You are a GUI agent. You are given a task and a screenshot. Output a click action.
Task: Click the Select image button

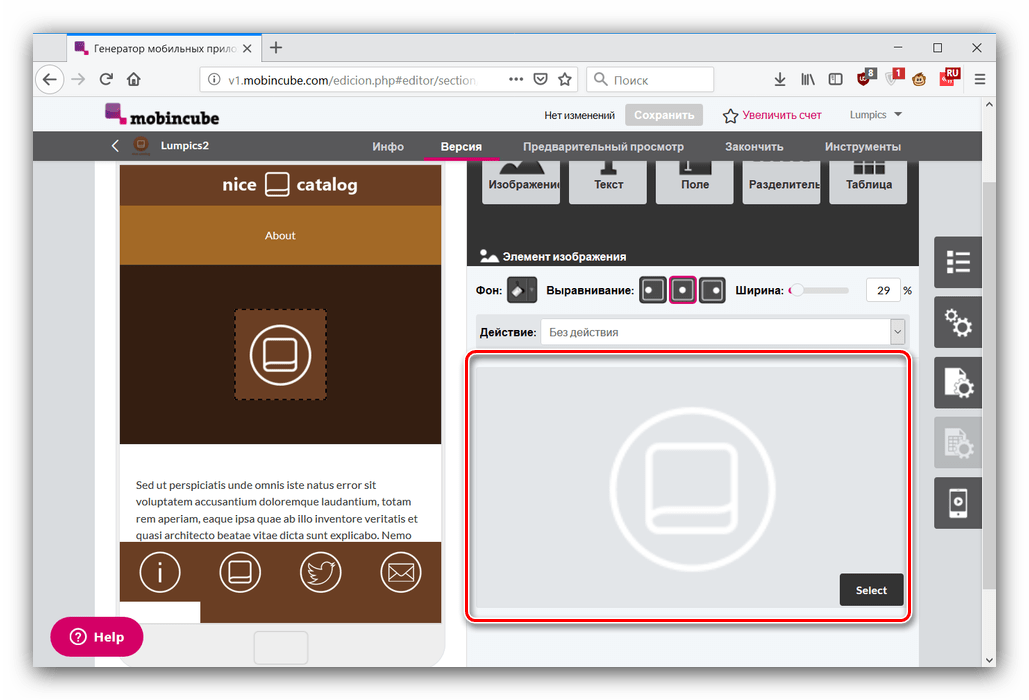pyautogui.click(x=871, y=590)
